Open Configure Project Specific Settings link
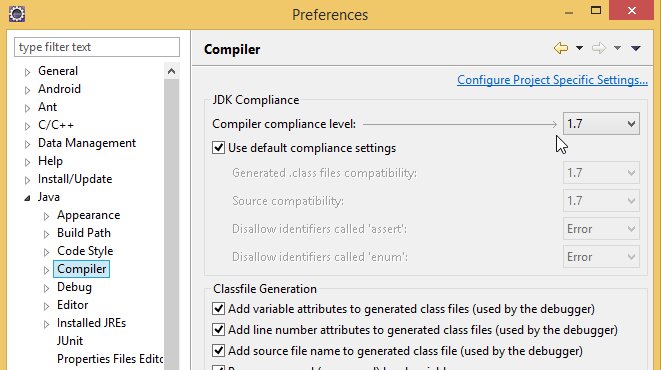Image resolution: width=661 pixels, height=370 pixels. tap(552, 80)
